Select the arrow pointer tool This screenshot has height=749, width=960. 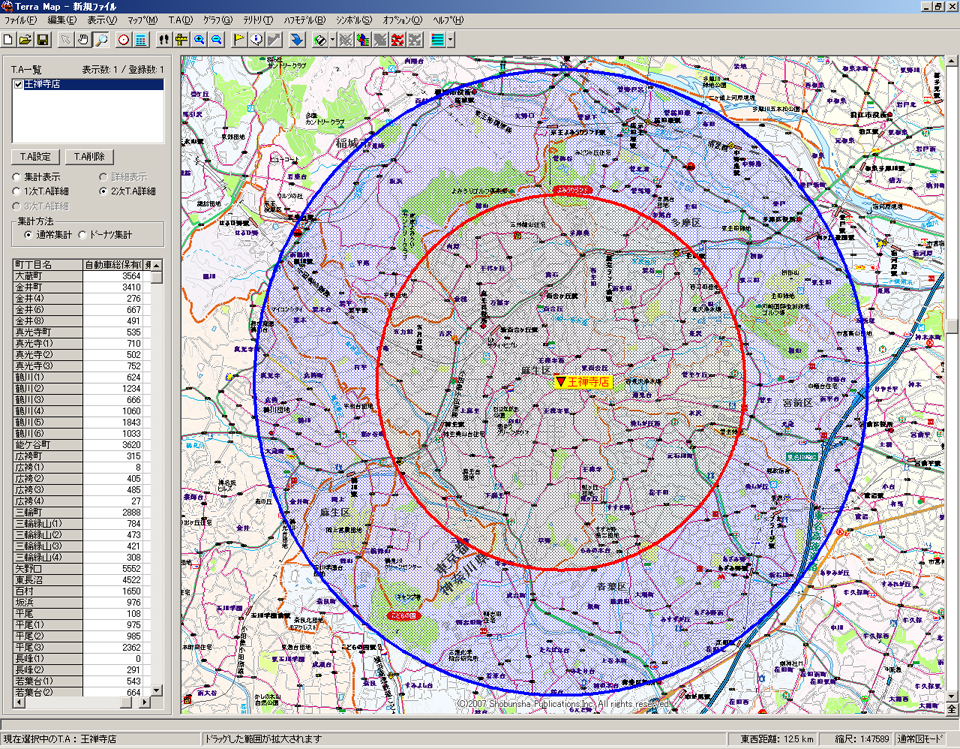point(66,40)
